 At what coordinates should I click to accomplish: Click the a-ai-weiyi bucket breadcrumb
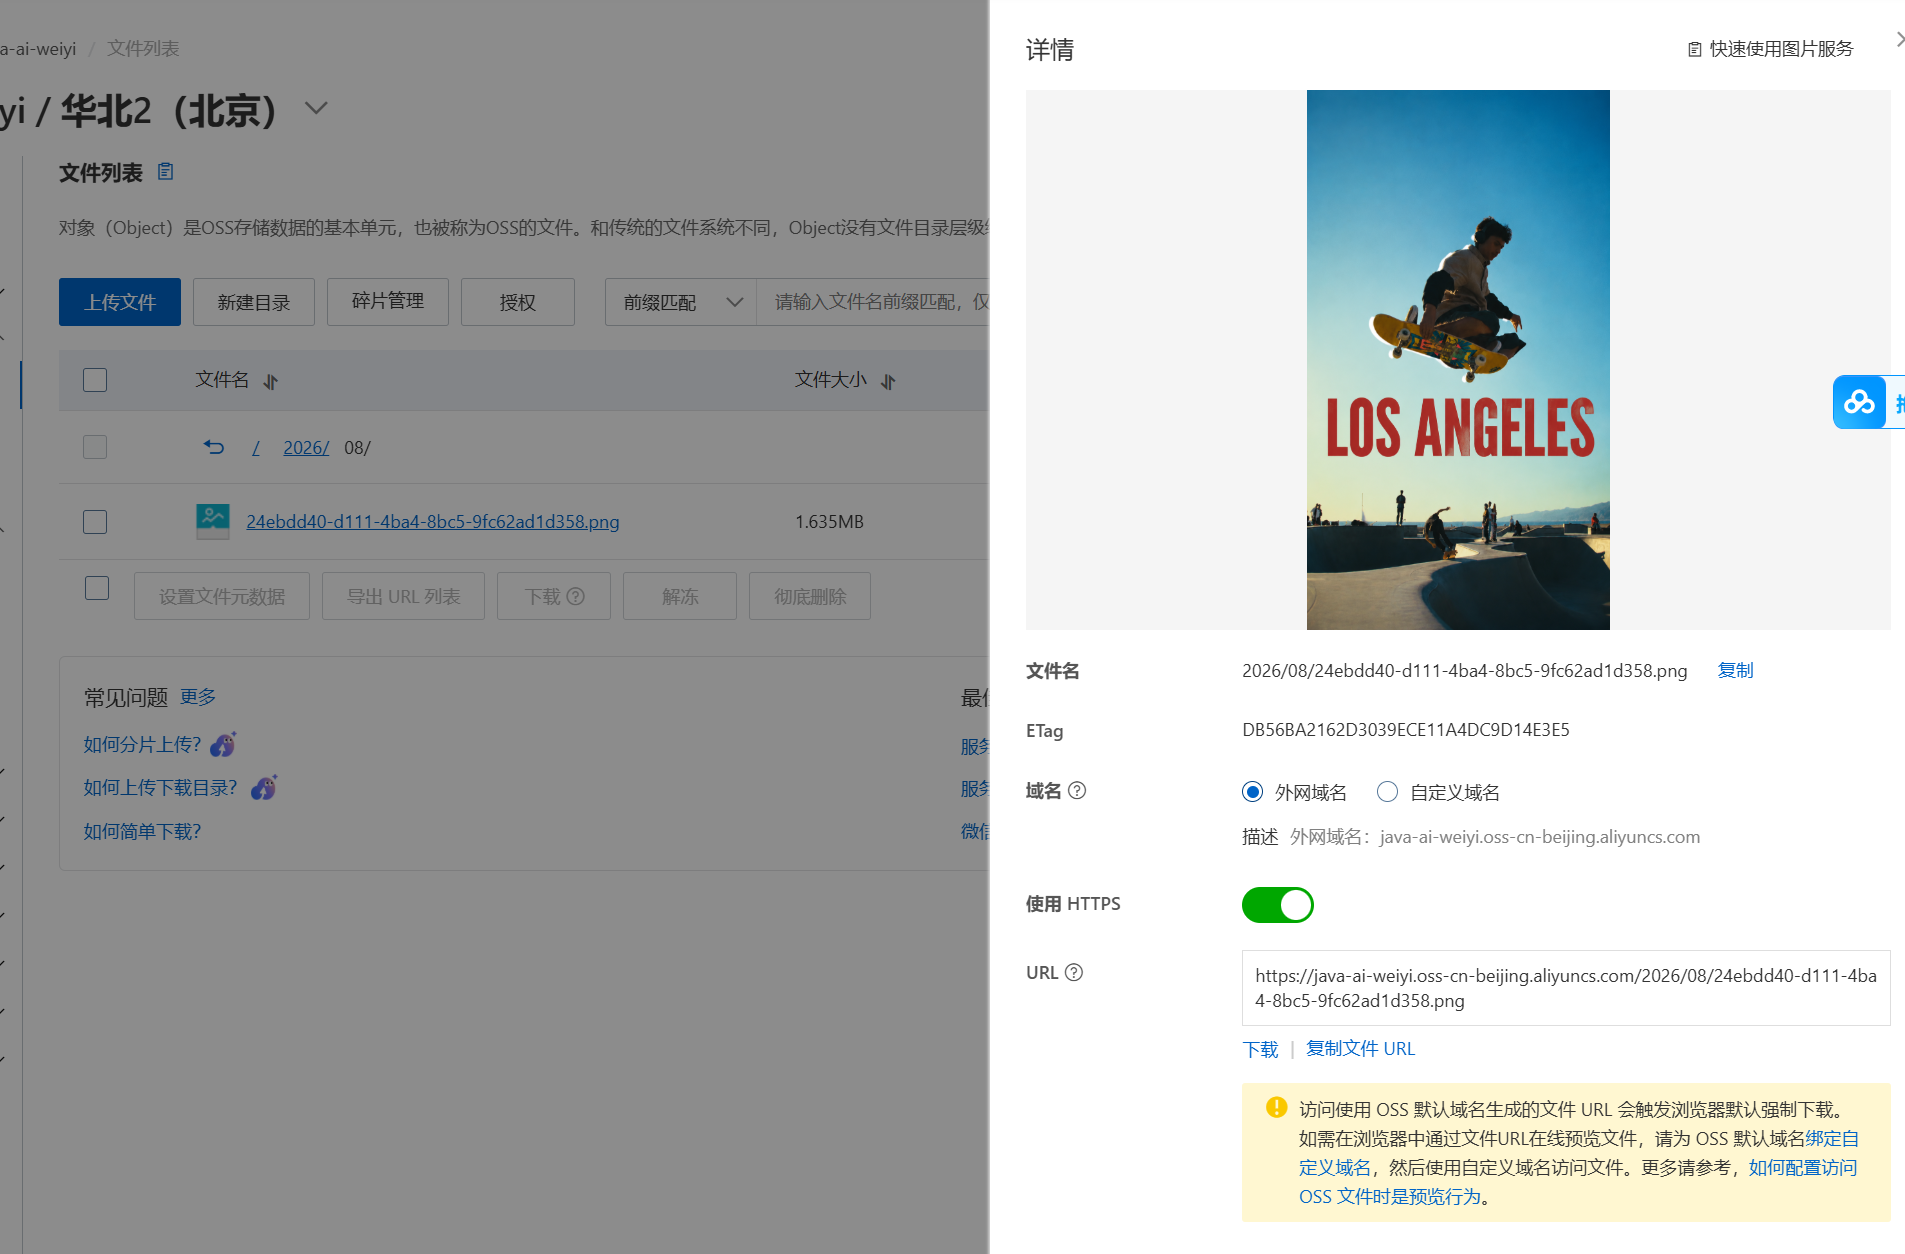point(38,49)
